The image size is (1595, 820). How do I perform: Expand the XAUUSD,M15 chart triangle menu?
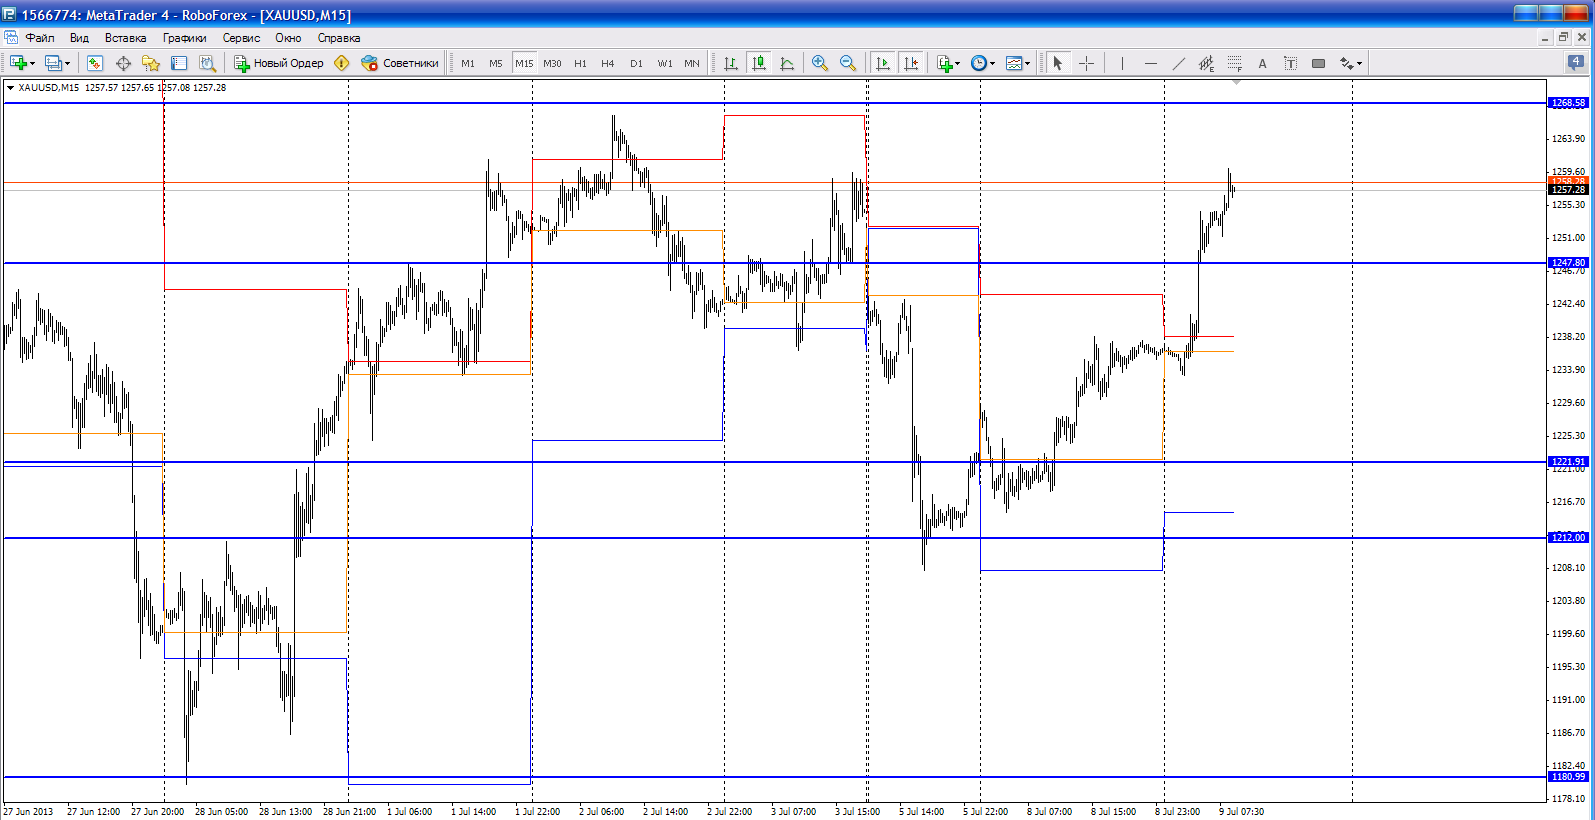[x=10, y=88]
